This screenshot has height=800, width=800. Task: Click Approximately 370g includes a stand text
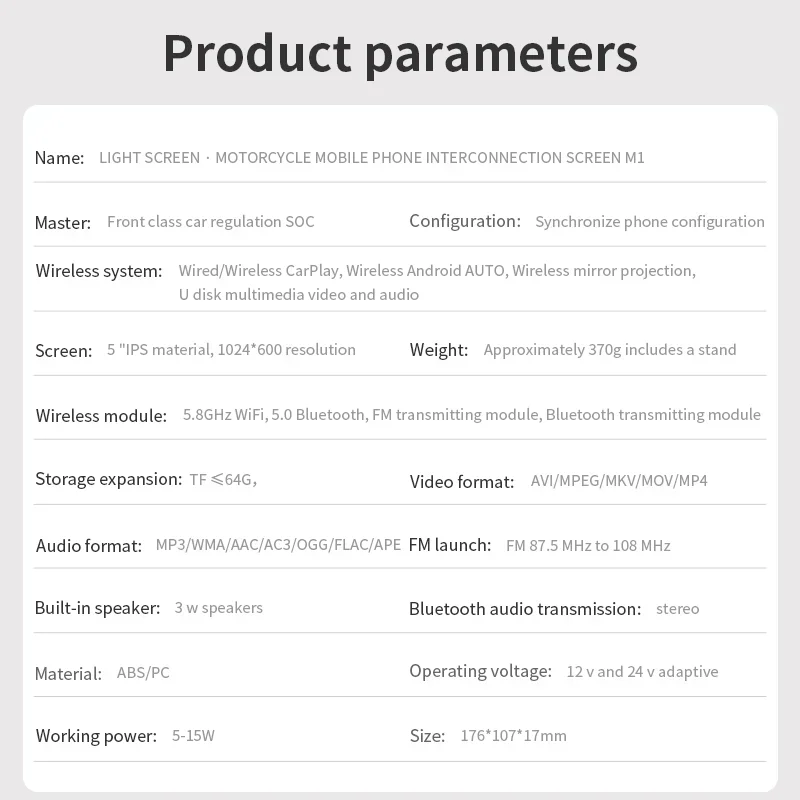point(610,349)
